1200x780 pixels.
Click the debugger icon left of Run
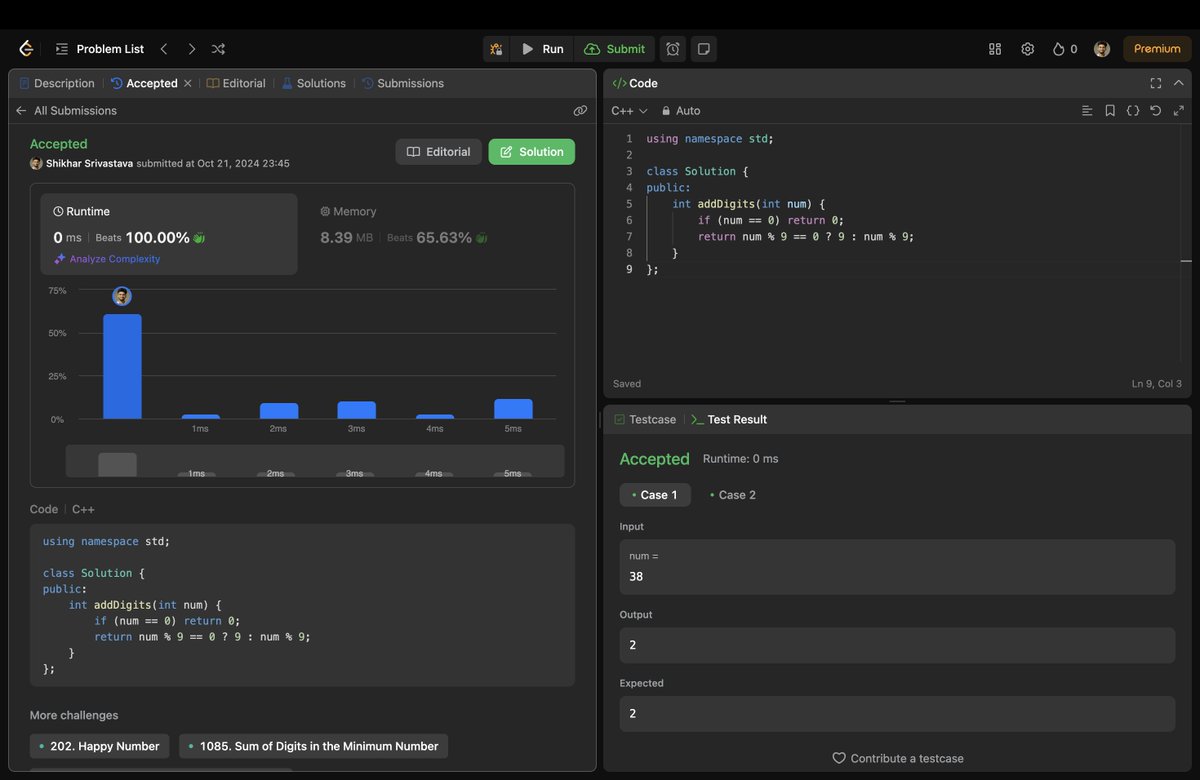pyautogui.click(x=496, y=48)
